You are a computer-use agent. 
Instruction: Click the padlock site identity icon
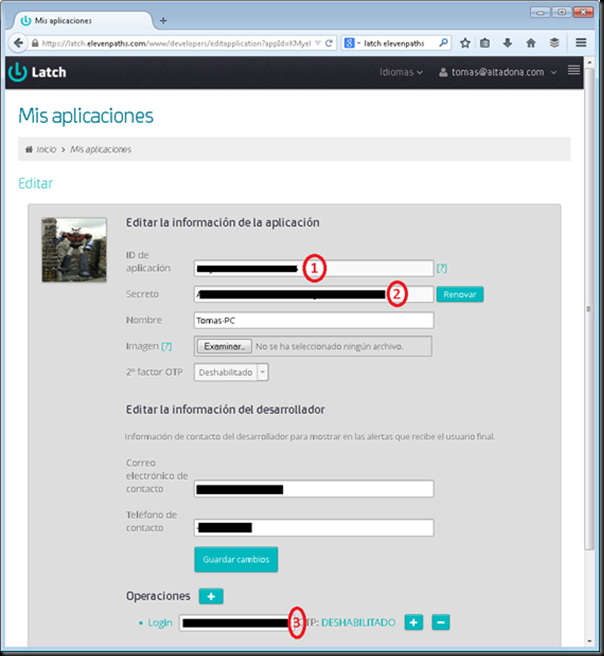click(x=35, y=43)
